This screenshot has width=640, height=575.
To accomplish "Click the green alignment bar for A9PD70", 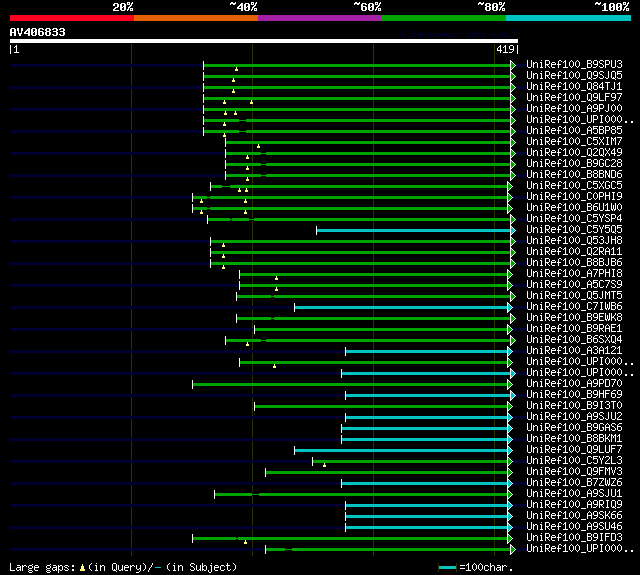I will (x=350, y=384).
